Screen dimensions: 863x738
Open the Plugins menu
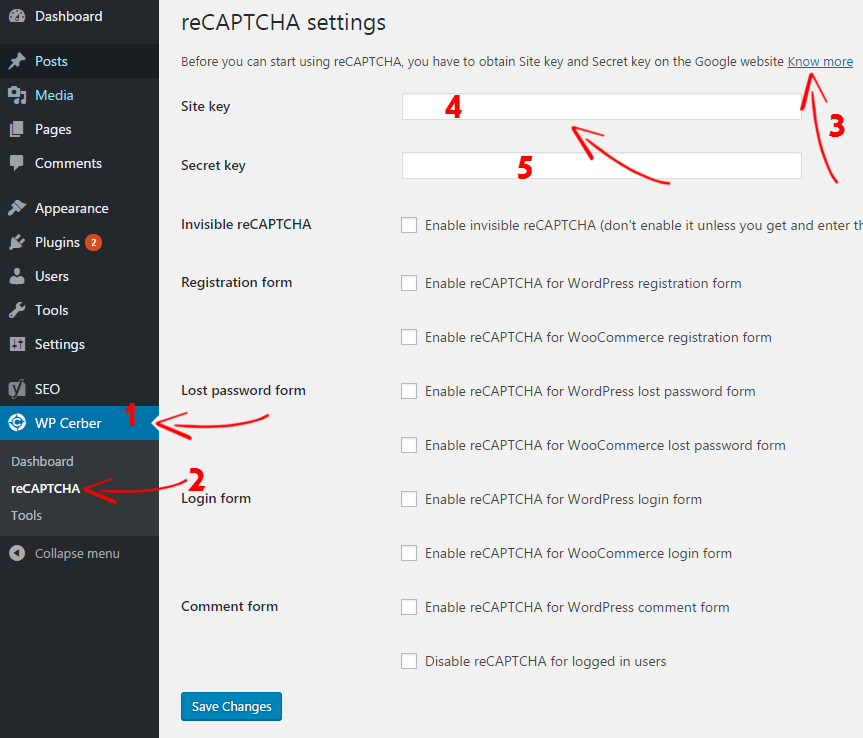pyautogui.click(x=79, y=242)
